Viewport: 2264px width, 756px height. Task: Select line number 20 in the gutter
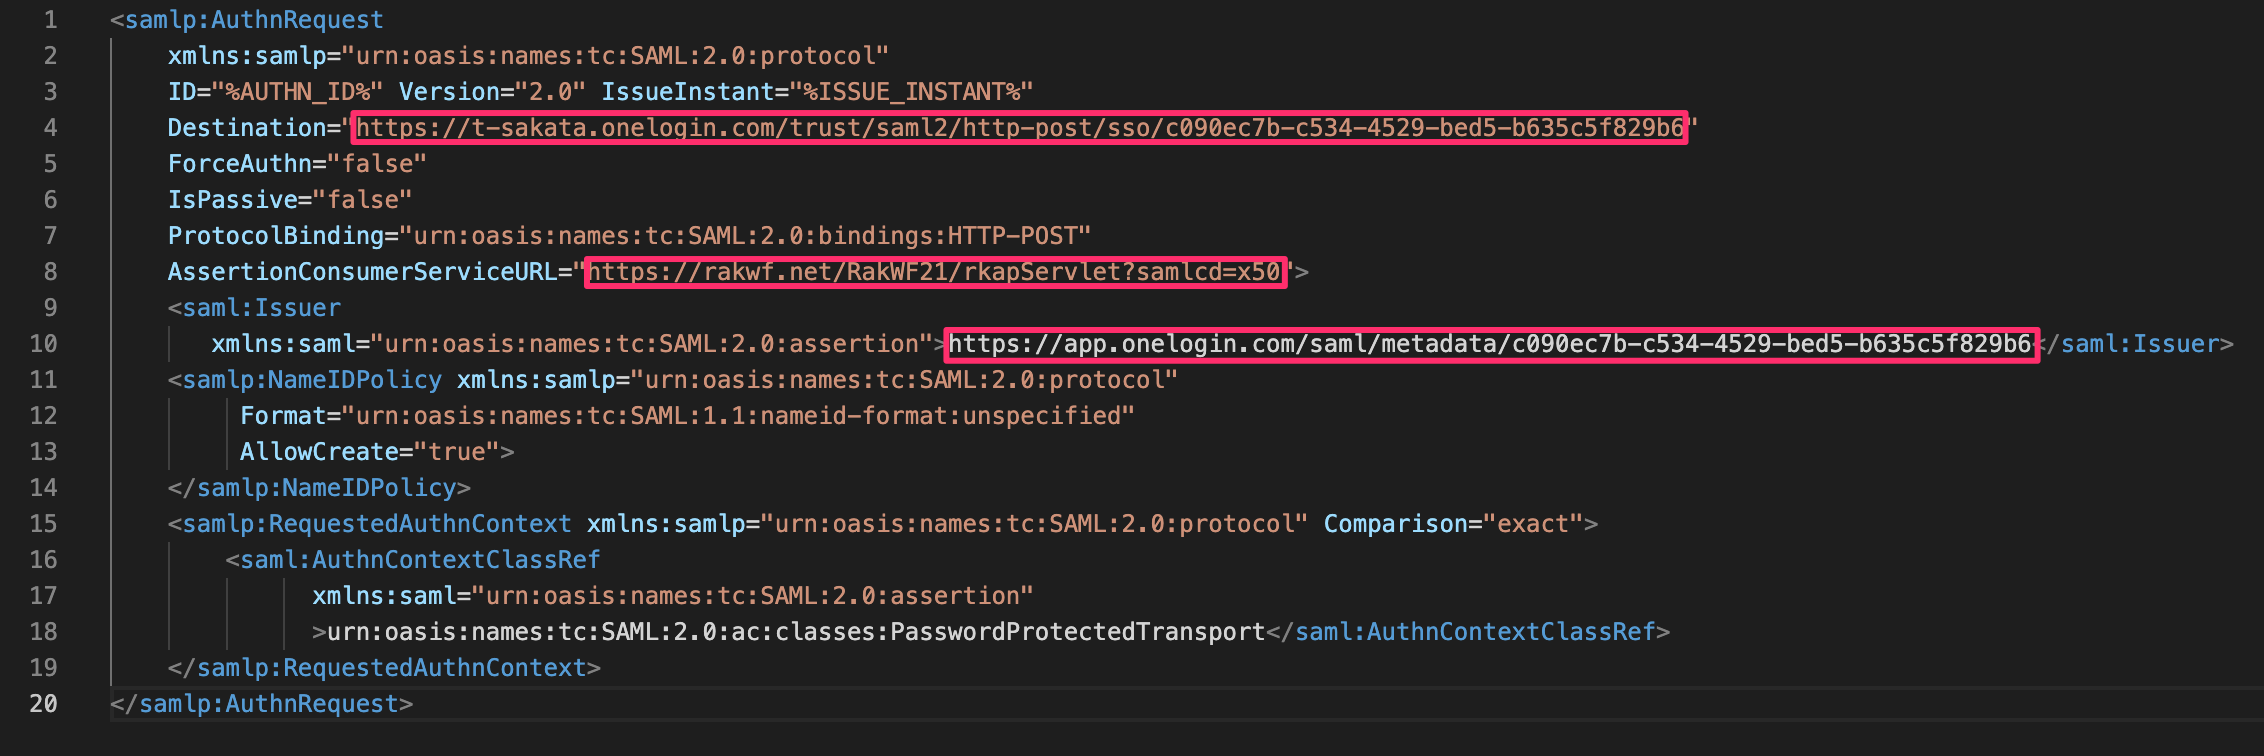pyautogui.click(x=43, y=704)
